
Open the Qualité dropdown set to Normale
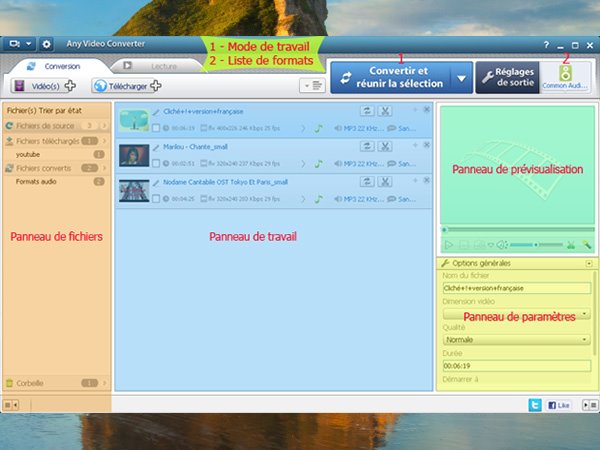[515, 339]
